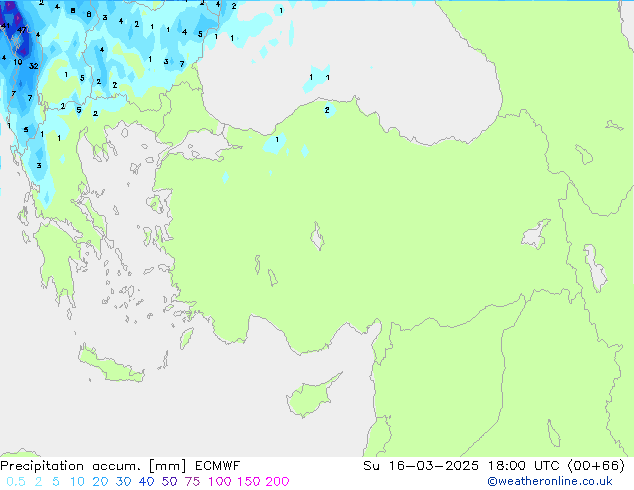Click the 150 legend value
634x490 pixels.
click(249, 482)
